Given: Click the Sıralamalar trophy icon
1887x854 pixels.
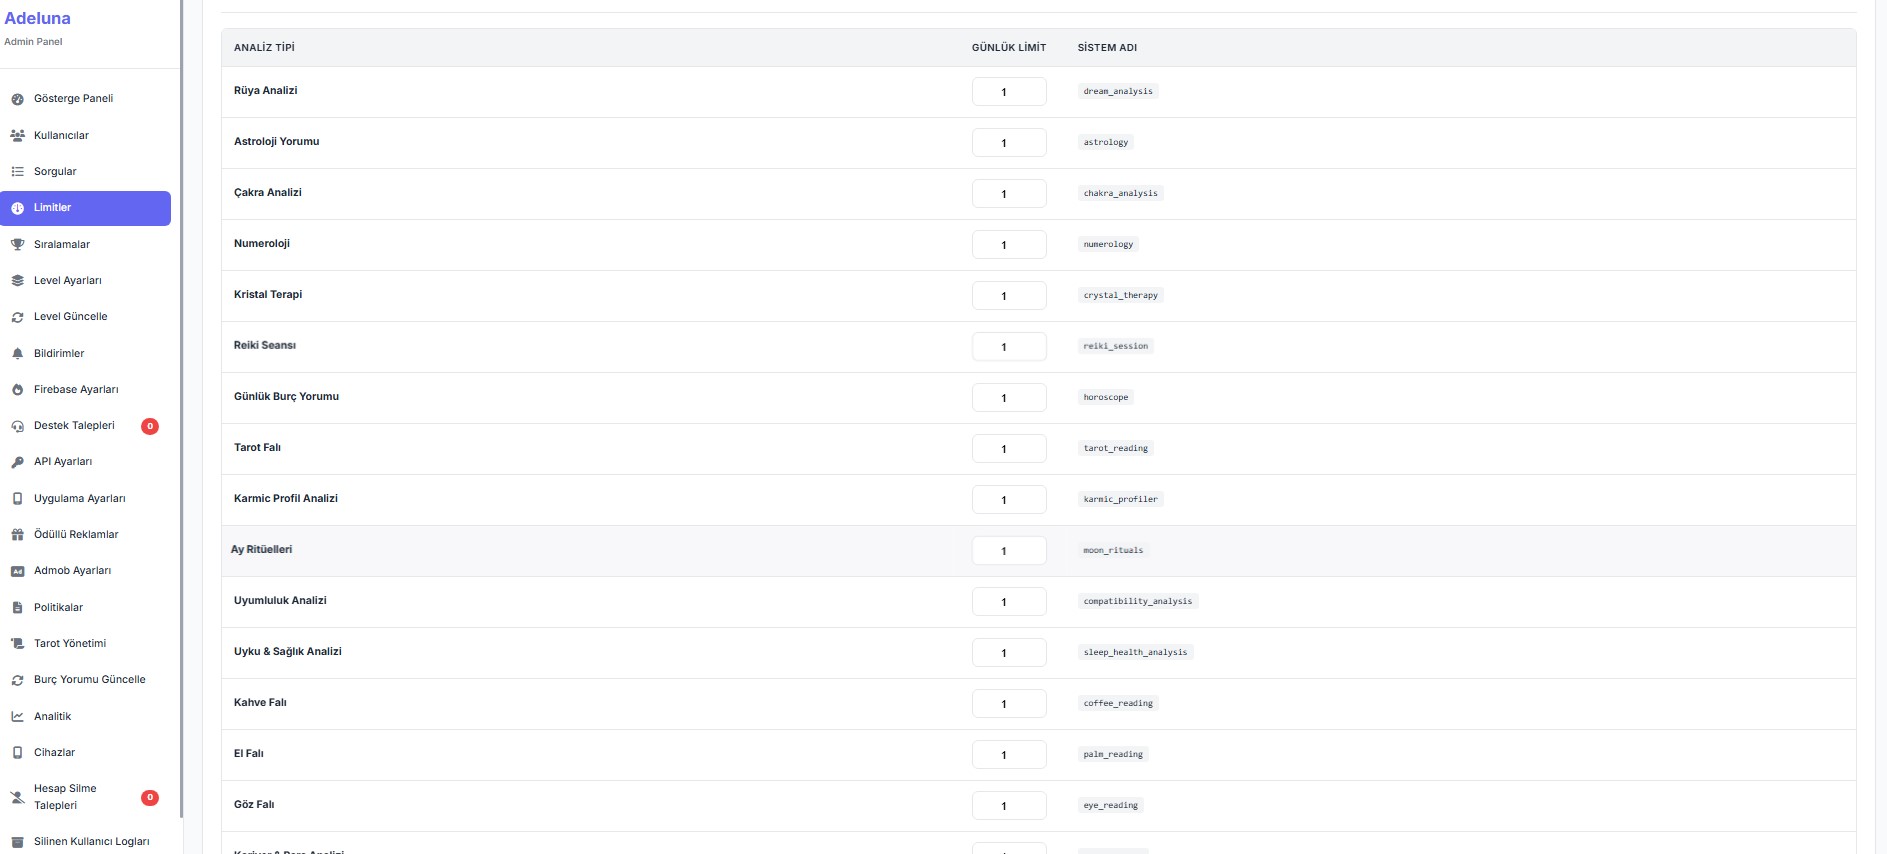Looking at the screenshot, I should pyautogui.click(x=17, y=244).
